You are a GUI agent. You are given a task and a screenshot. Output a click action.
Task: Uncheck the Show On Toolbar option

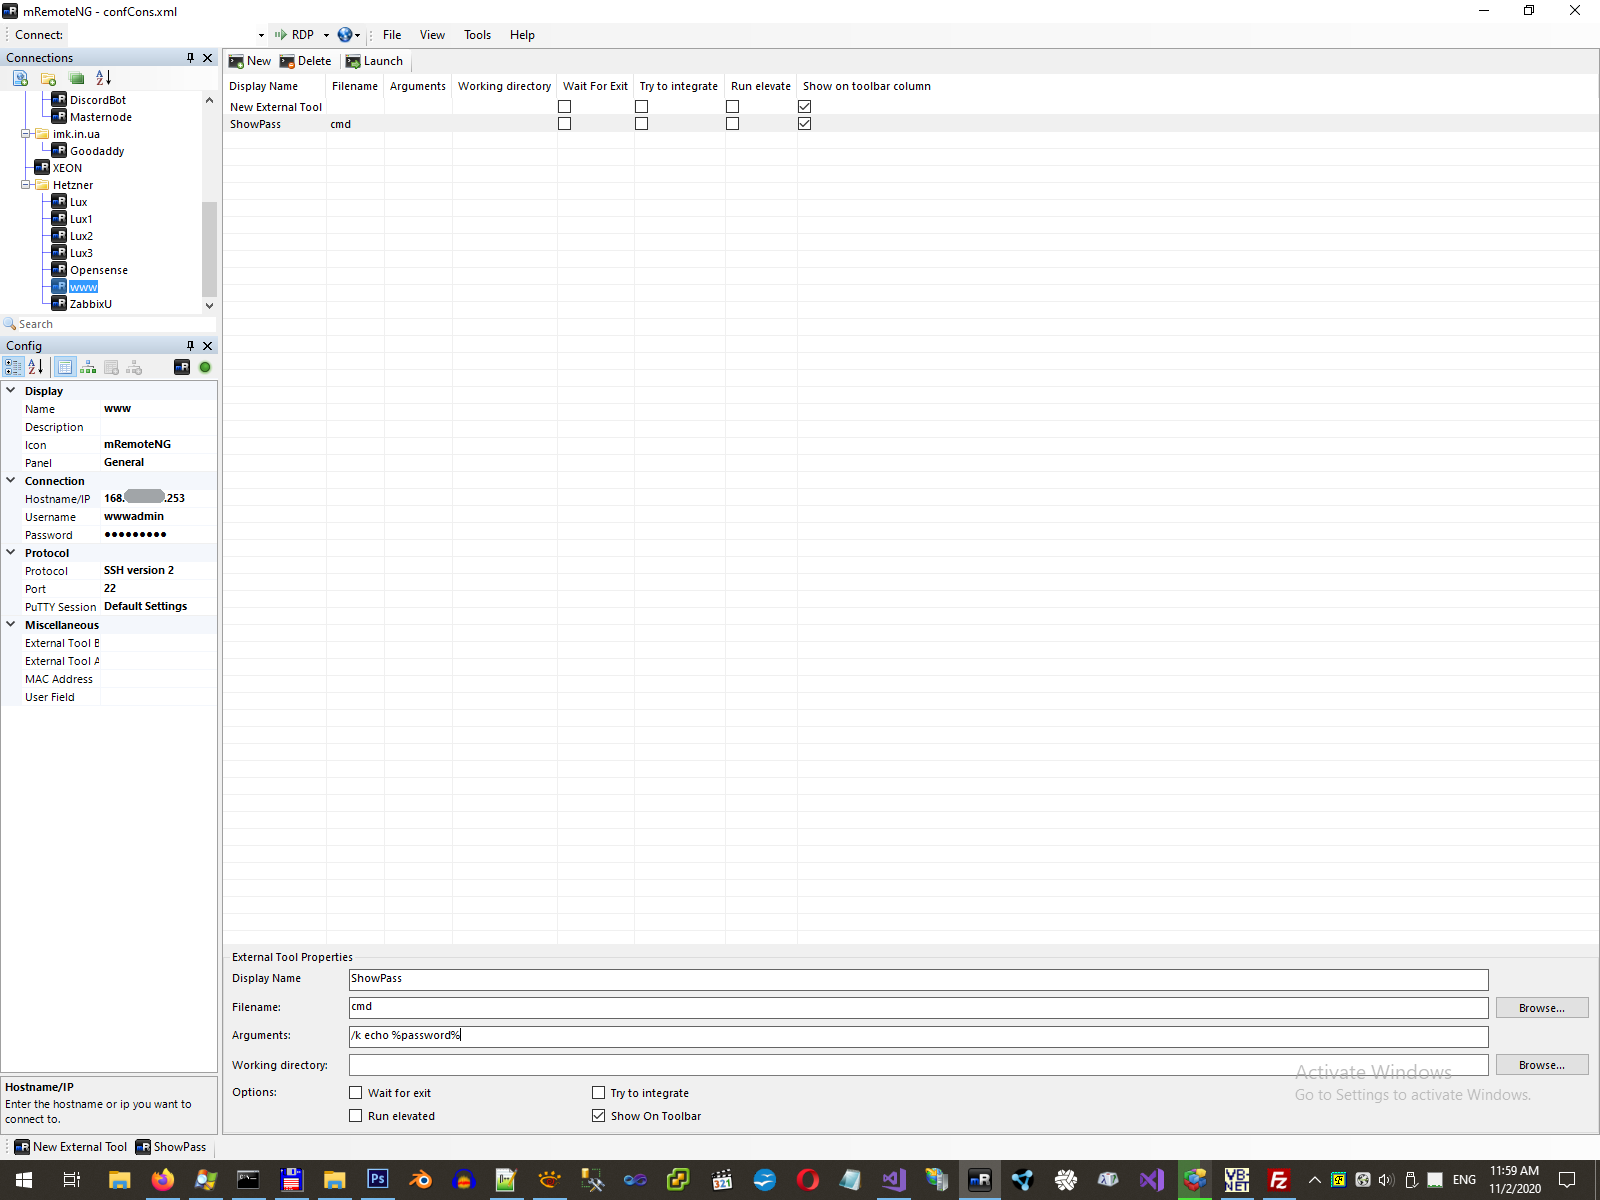[x=598, y=1116]
